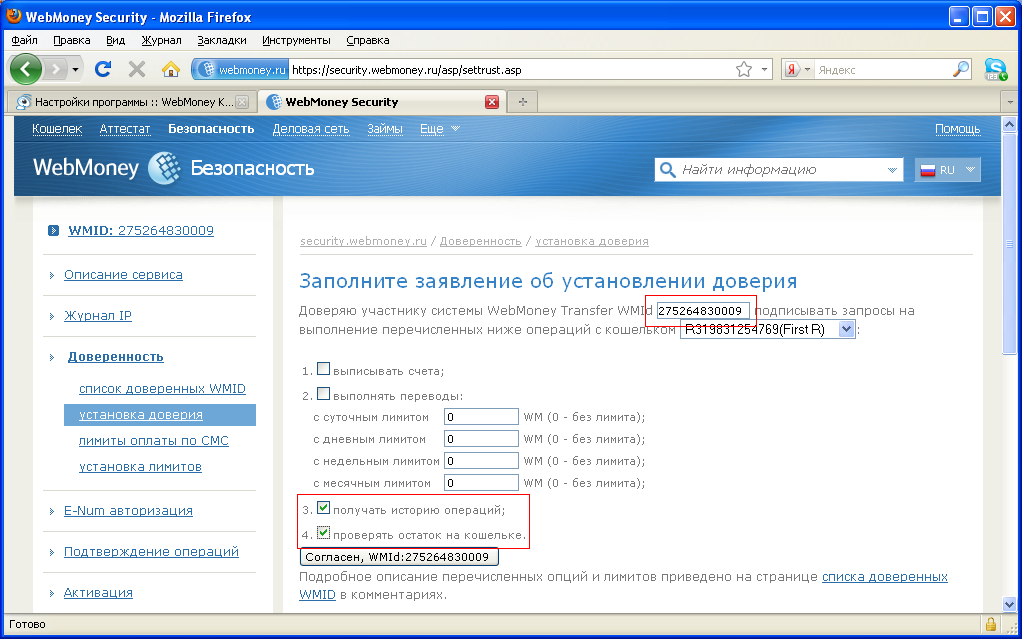Open the Закладки menu
Viewport: 1022px width, 639px height.
tap(222, 40)
